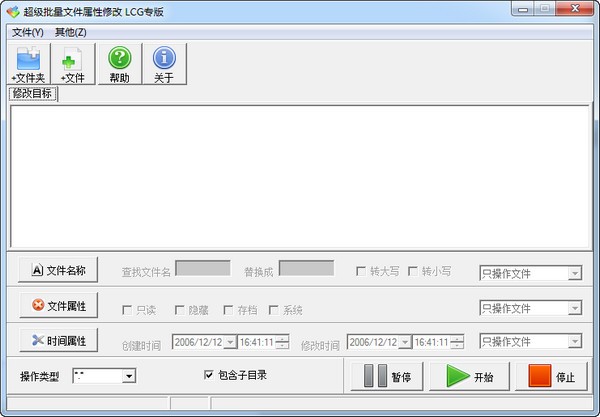The image size is (600, 417).
Task: Pause the operation with 暂停 button
Action: pyautogui.click(x=386, y=377)
